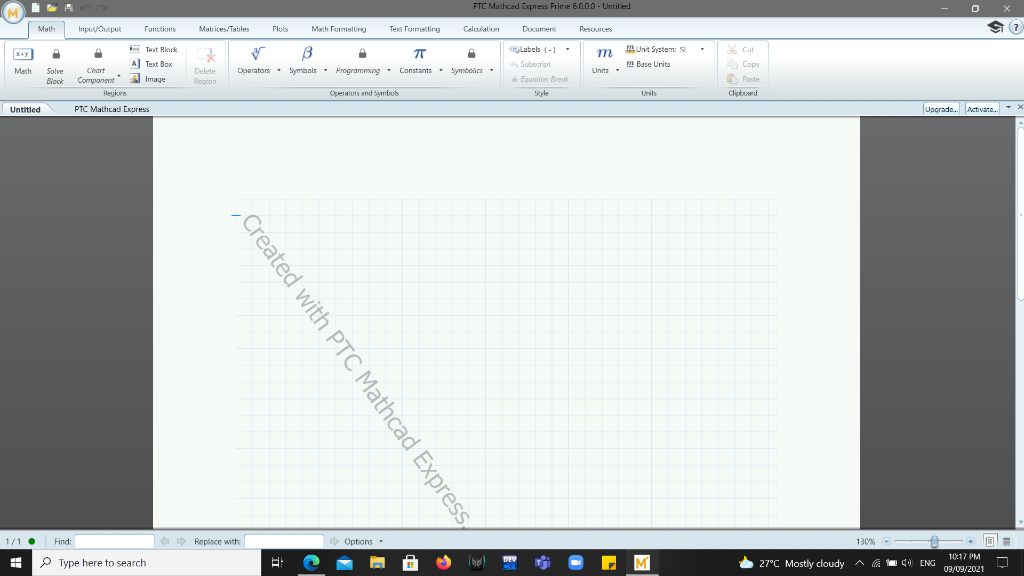This screenshot has height=576, width=1024.
Task: Switch to Page view in status bar
Action: coord(990,541)
